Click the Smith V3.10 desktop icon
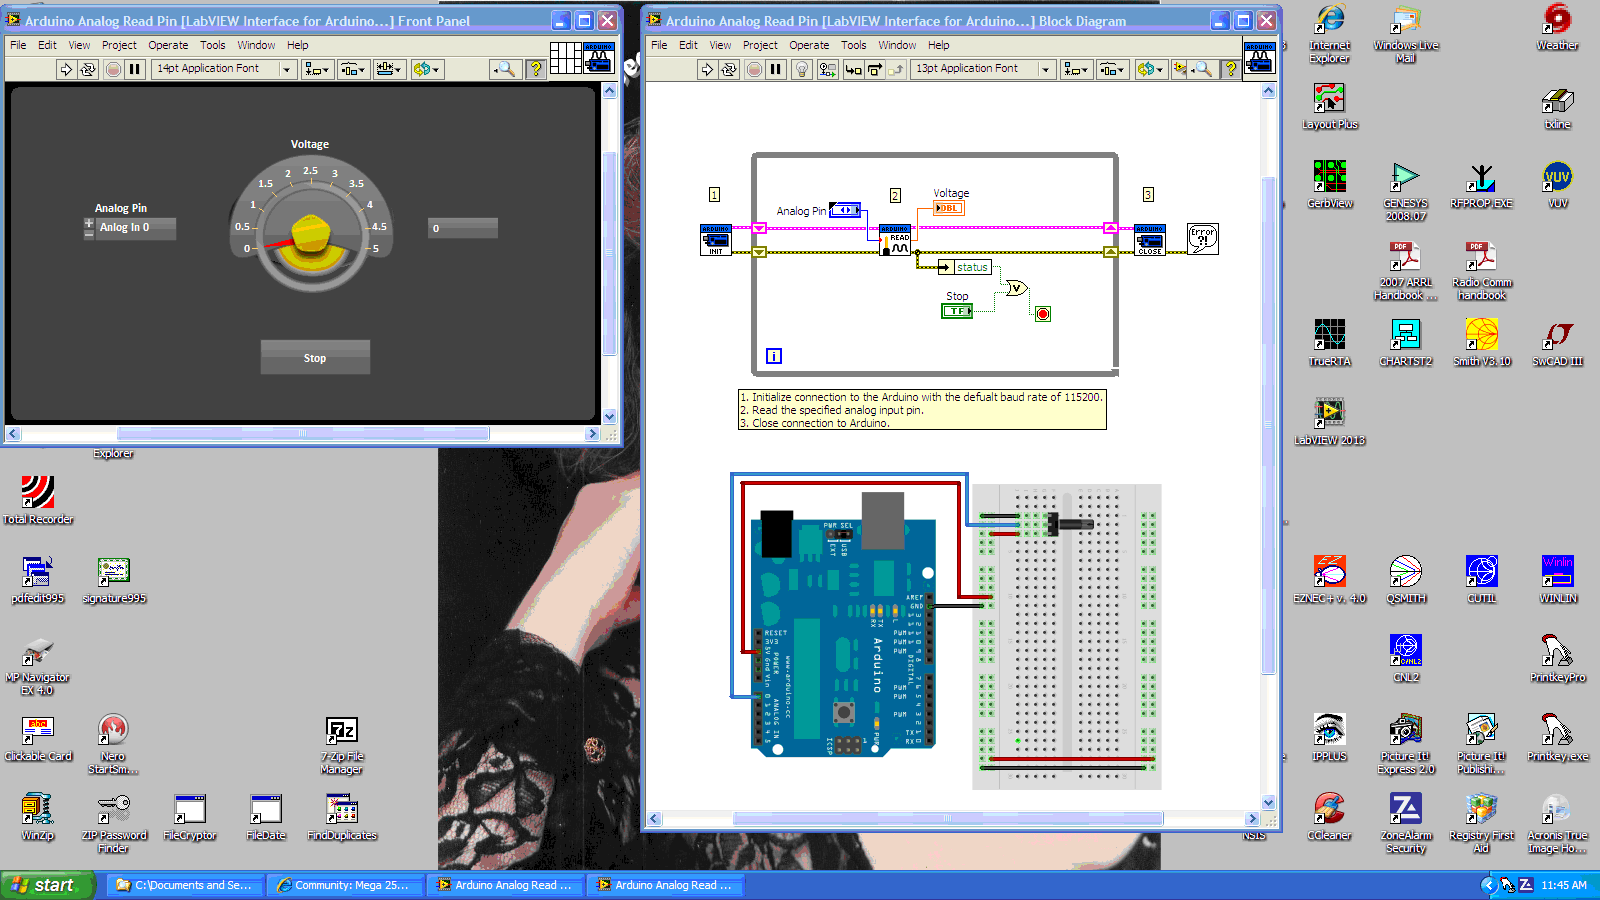This screenshot has height=900, width=1600. [x=1482, y=342]
